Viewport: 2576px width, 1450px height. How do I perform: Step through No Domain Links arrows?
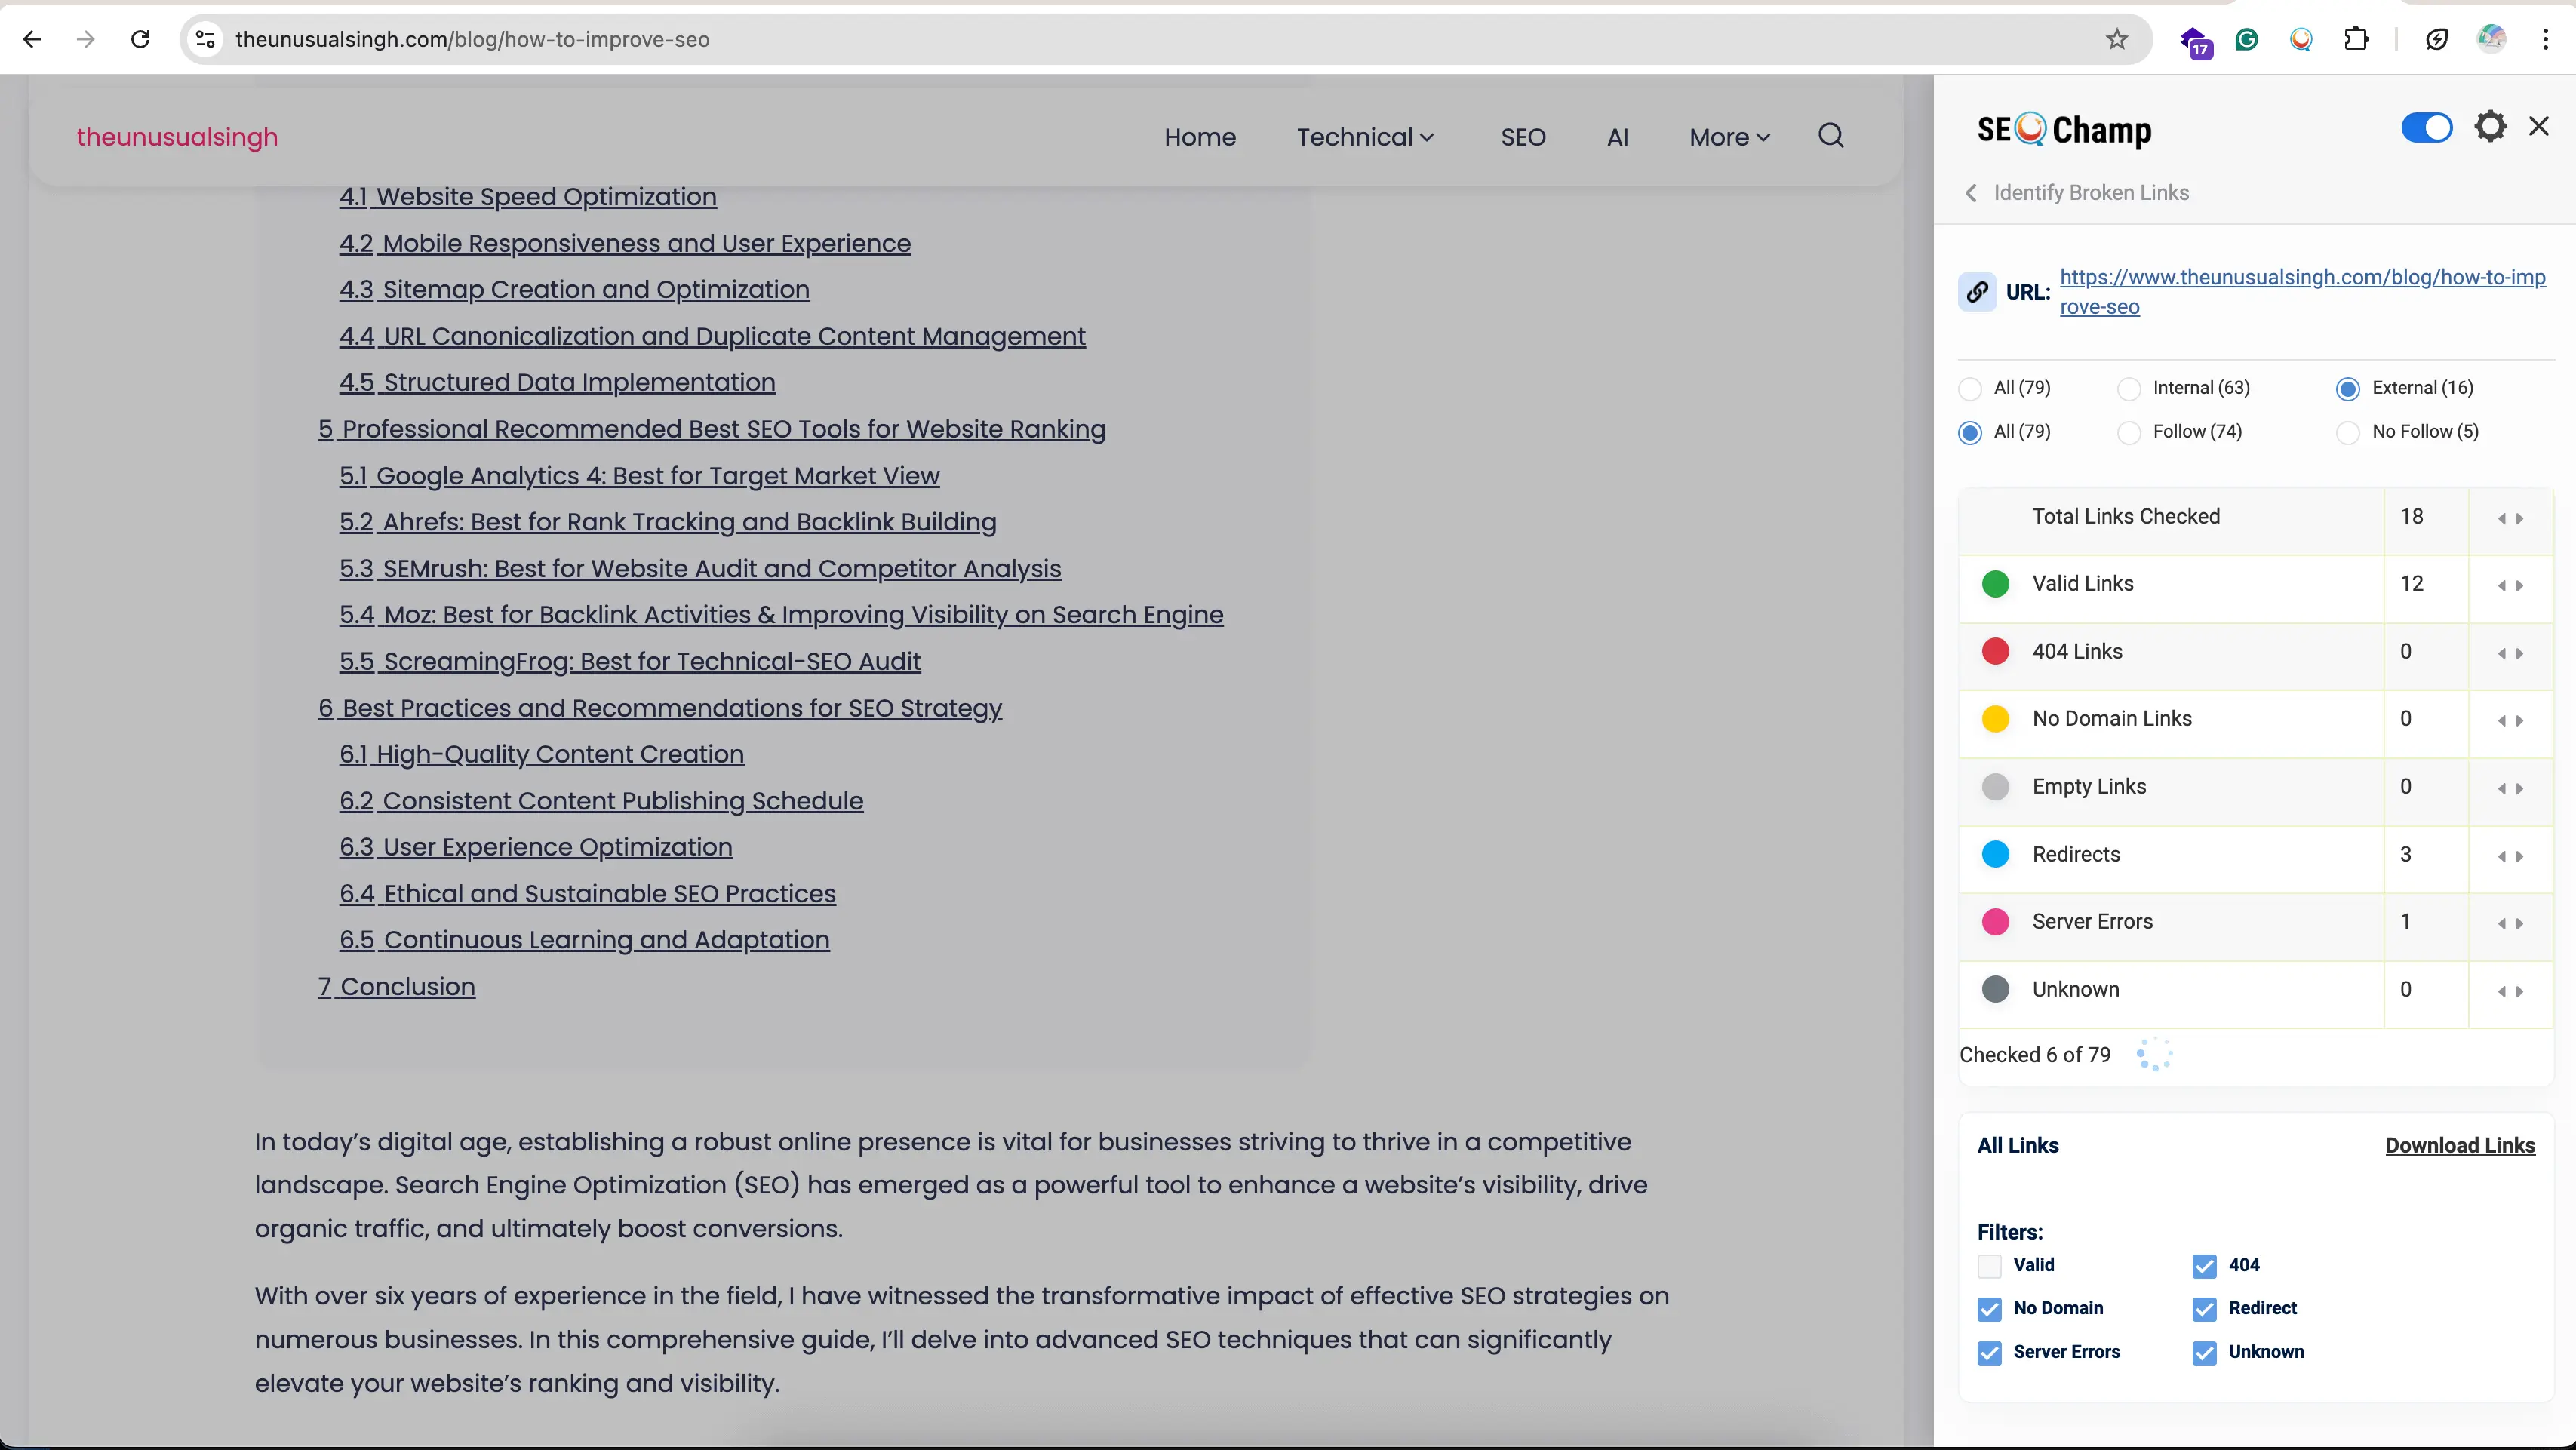[x=2510, y=720]
